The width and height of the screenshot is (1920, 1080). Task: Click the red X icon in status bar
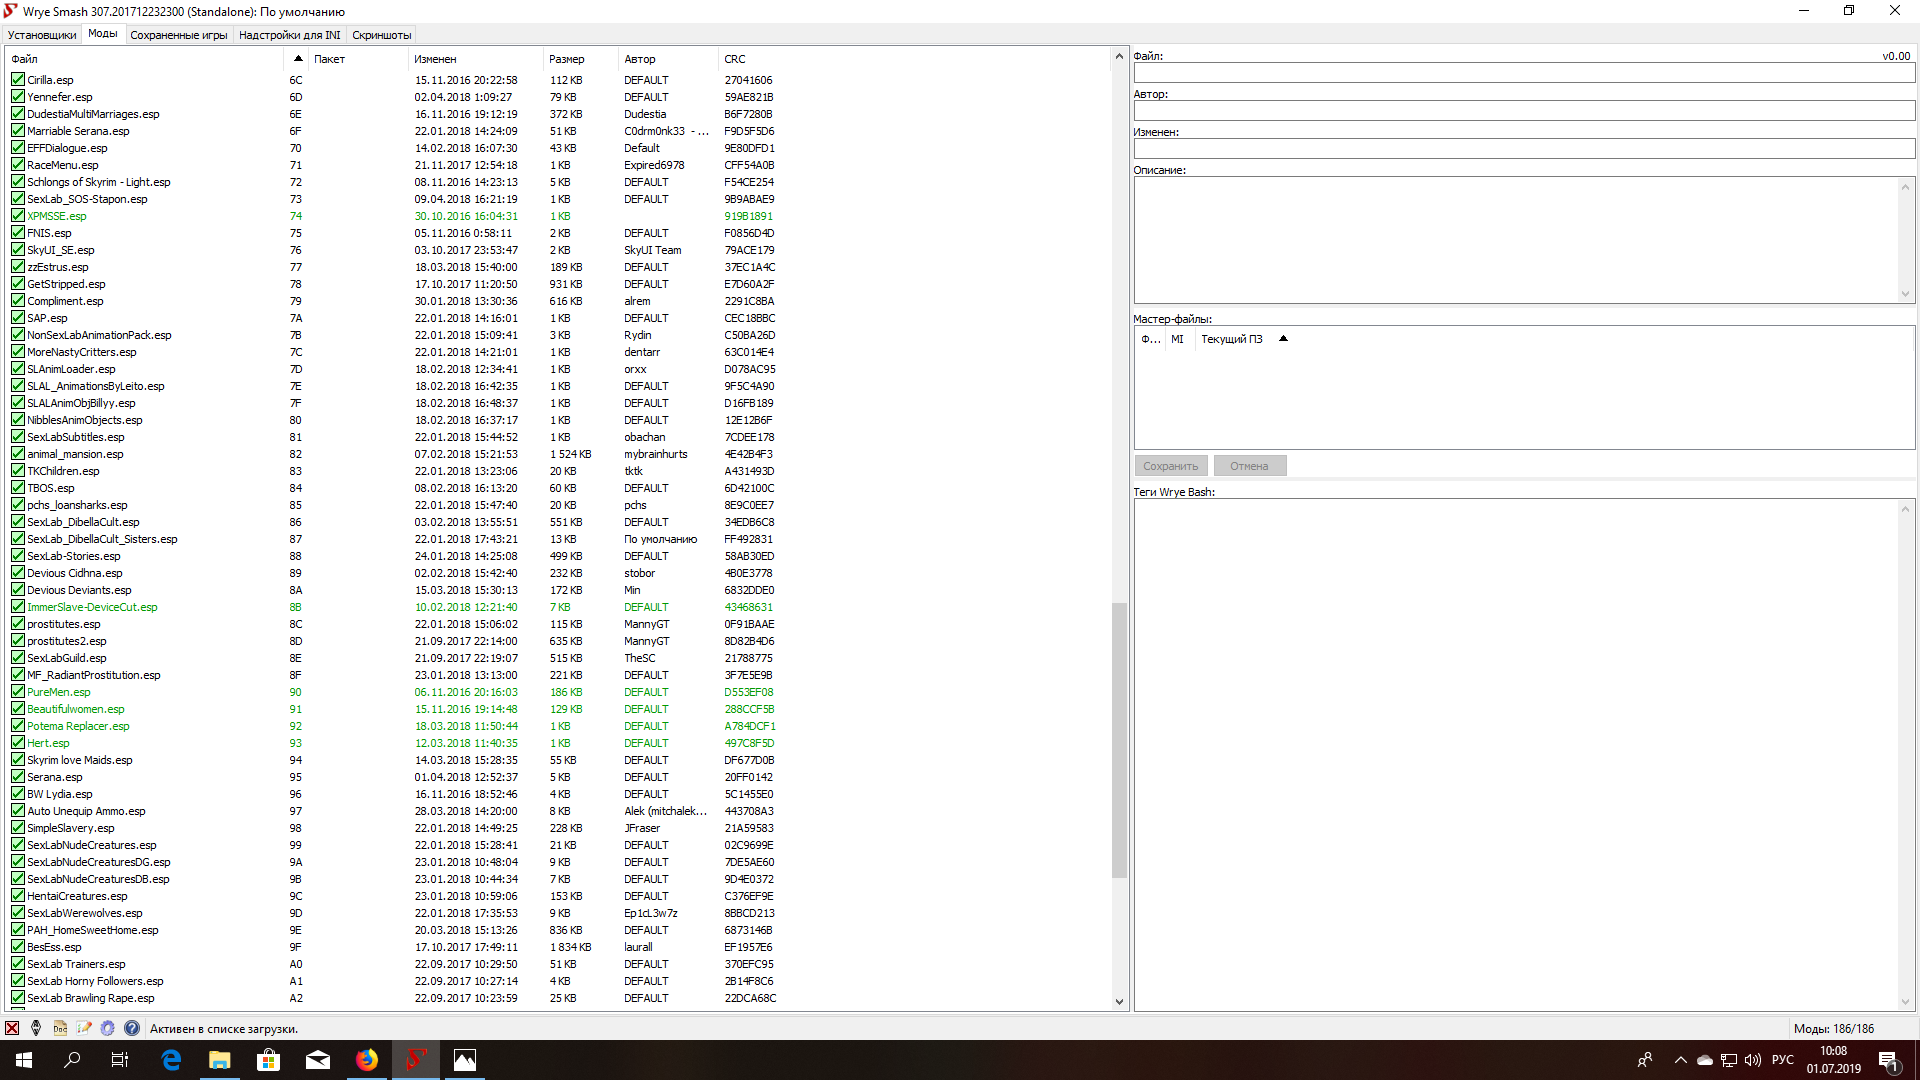(12, 1028)
